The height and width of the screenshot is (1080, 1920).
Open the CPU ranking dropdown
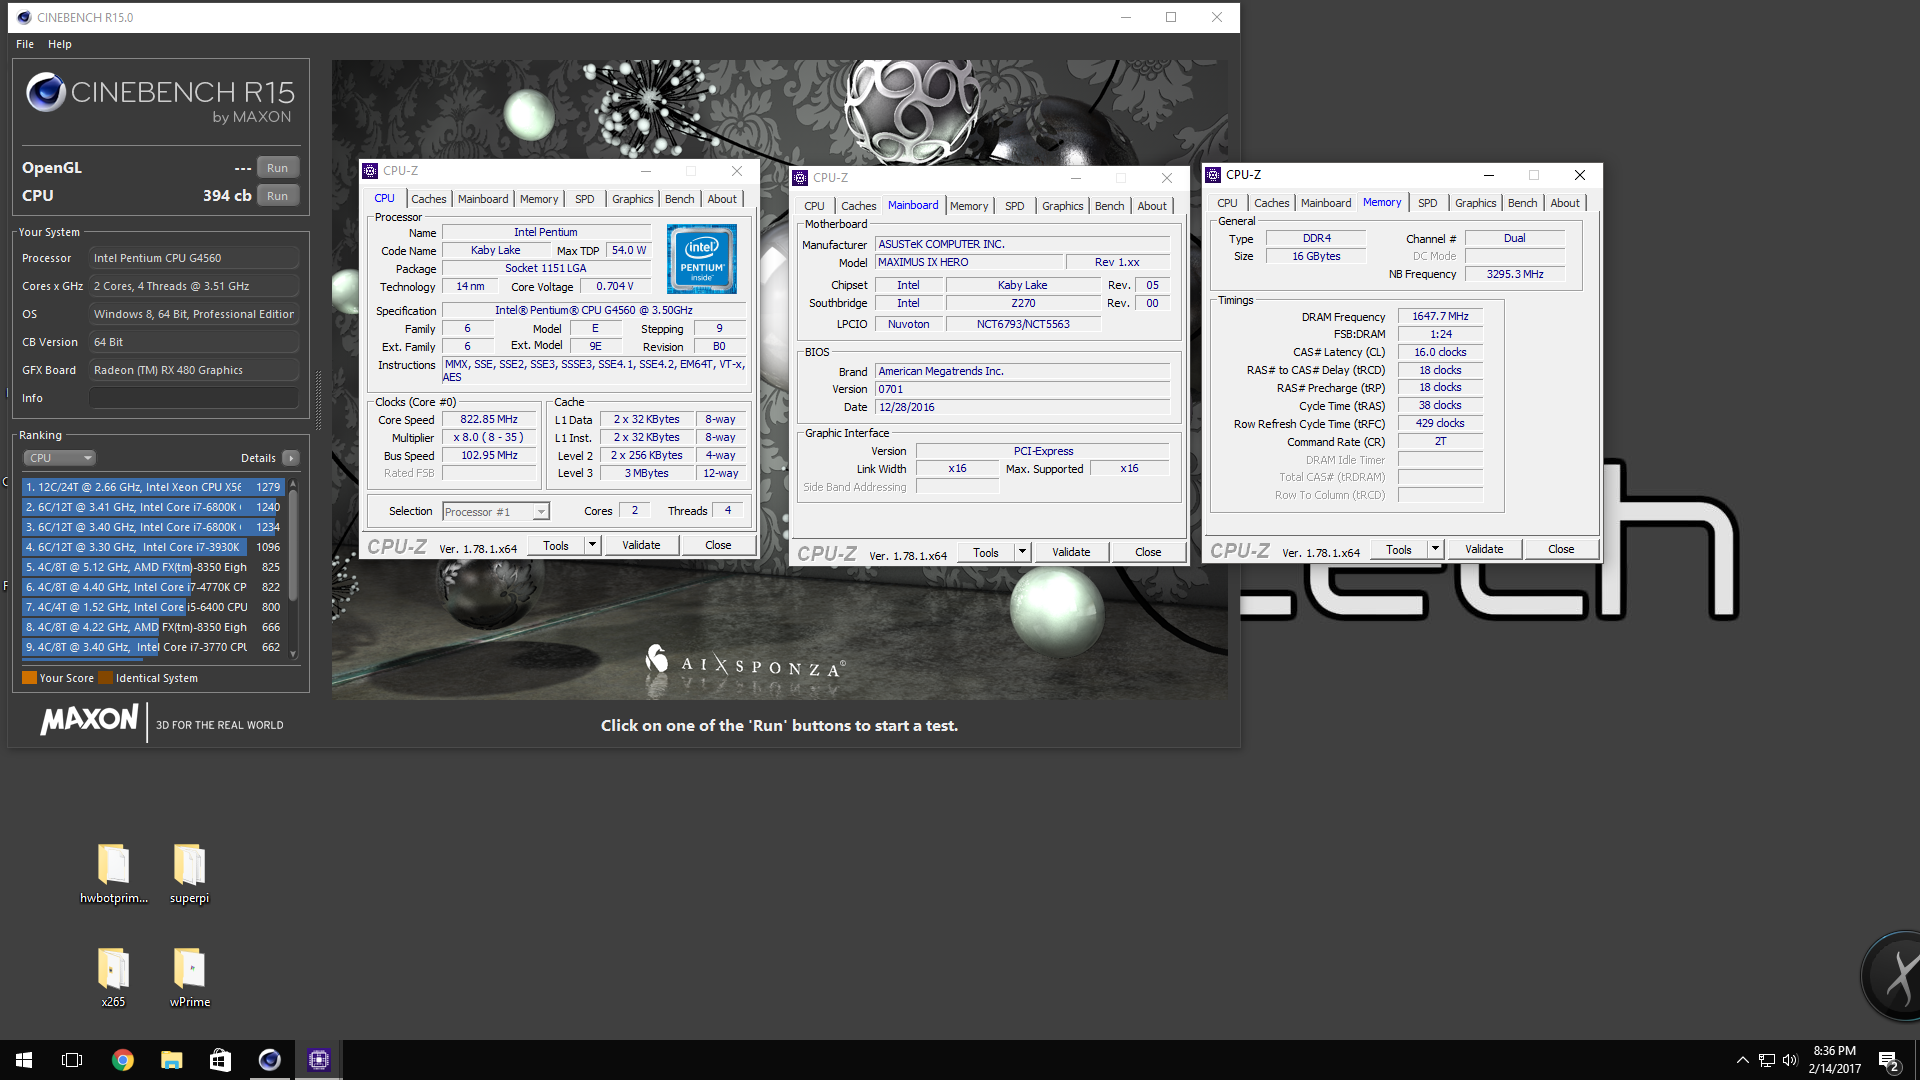coord(59,458)
